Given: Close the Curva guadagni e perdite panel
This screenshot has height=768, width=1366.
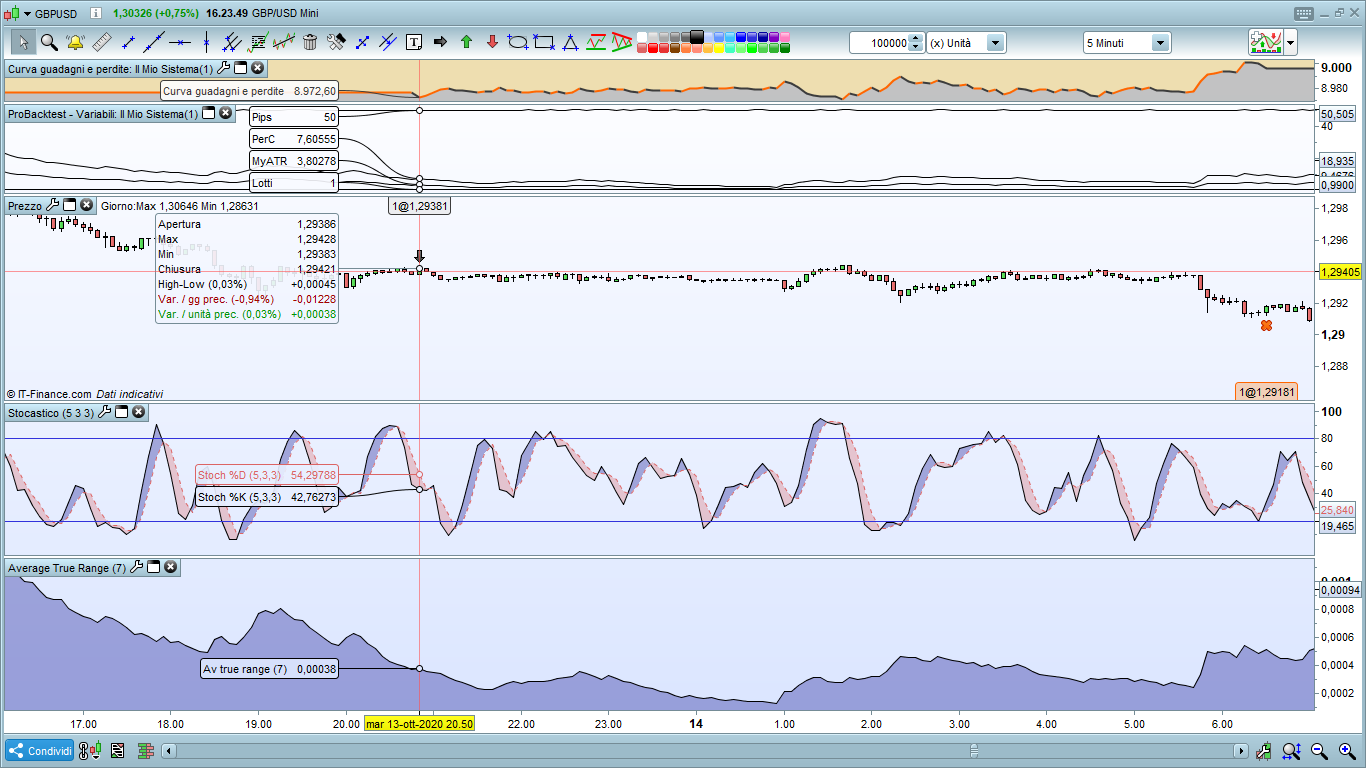Looking at the screenshot, I should click(258, 68).
